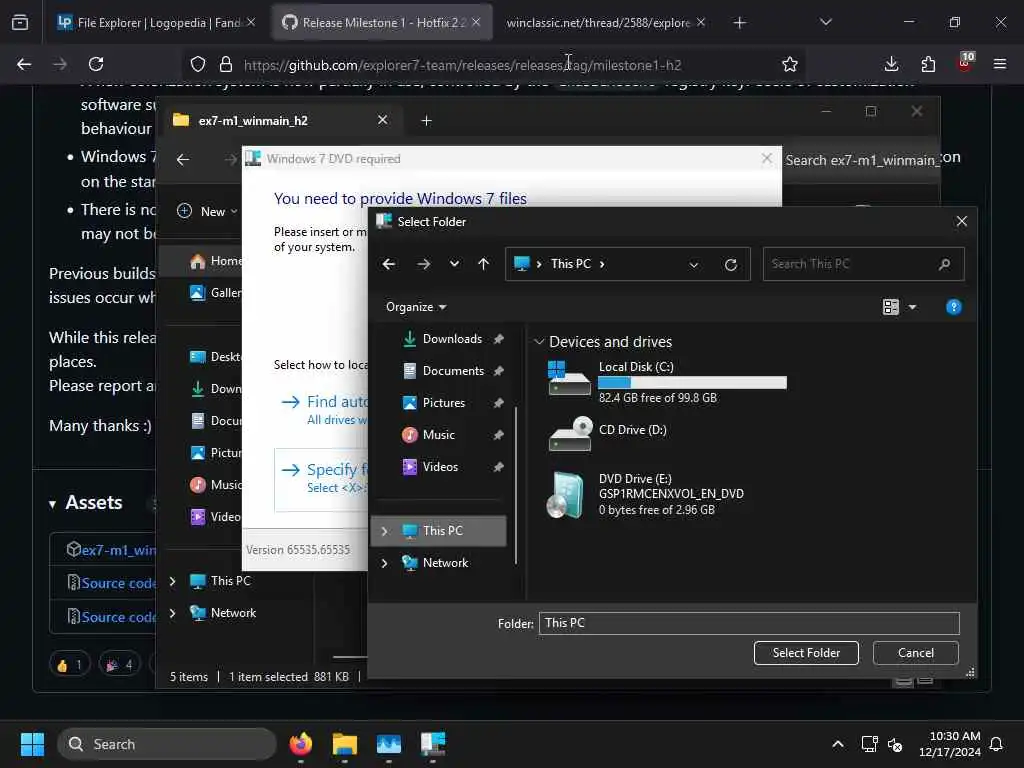This screenshot has width=1024, height=768.
Task: Open the notifications bell in taskbar
Action: 997,744
